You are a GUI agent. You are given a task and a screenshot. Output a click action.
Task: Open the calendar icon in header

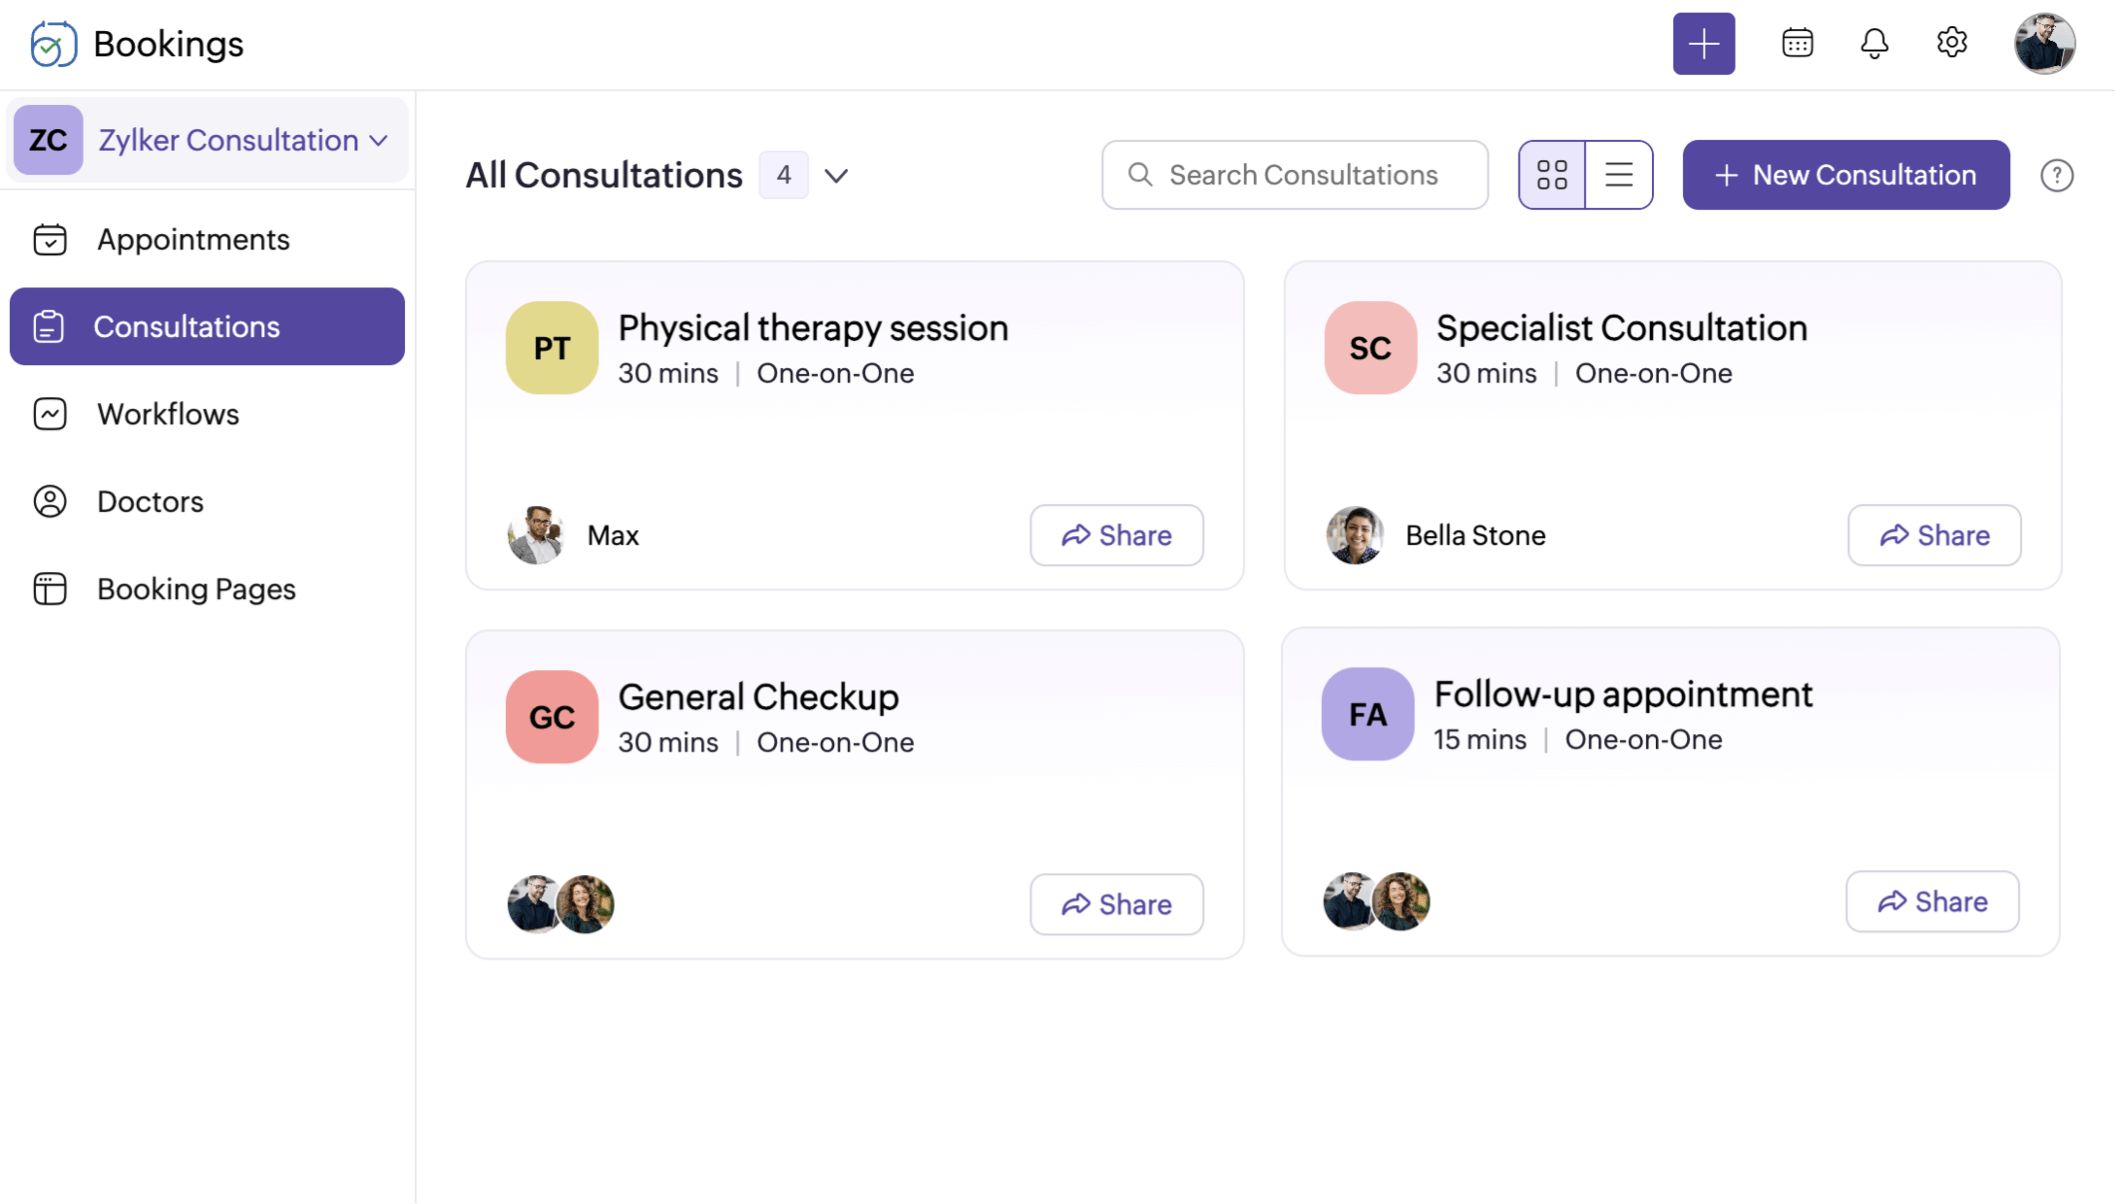[x=1797, y=44]
